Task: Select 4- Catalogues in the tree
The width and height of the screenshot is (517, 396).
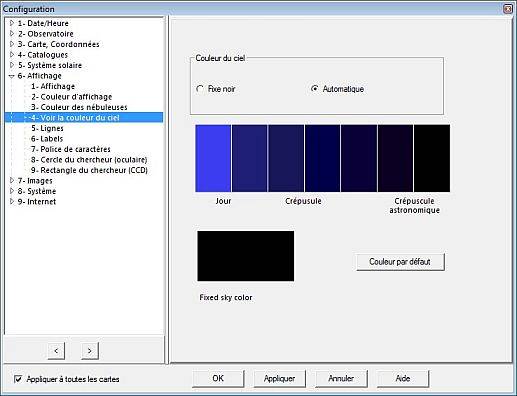Action: pos(43,55)
